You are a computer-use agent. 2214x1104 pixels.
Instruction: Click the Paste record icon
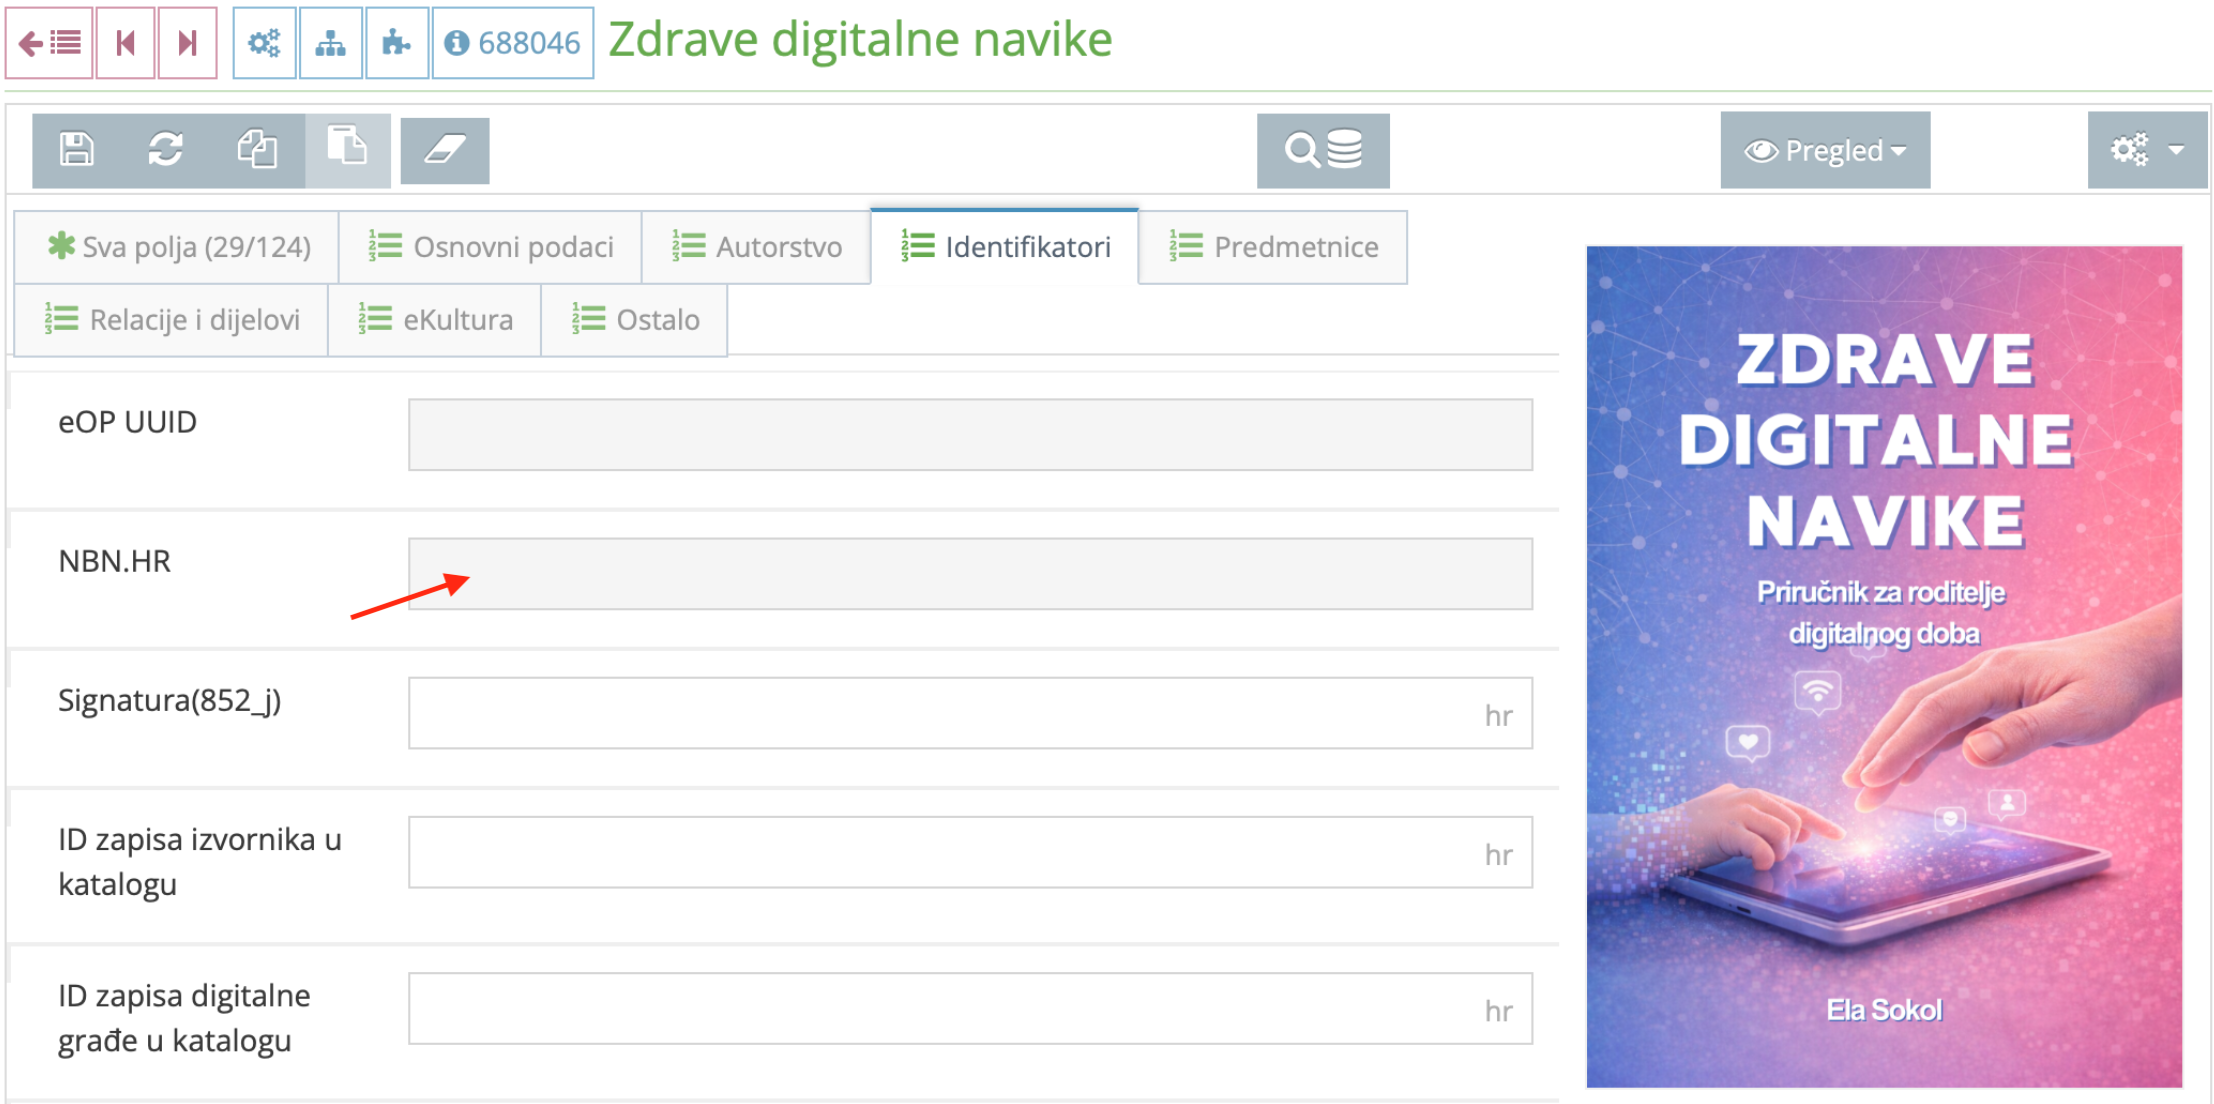[347, 150]
